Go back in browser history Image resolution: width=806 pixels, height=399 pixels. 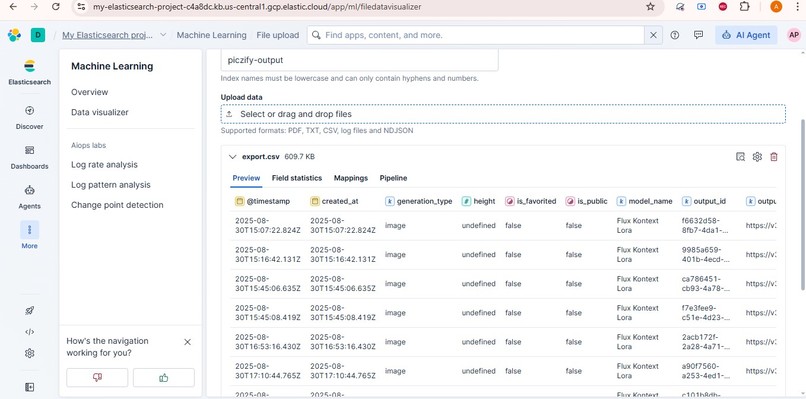(x=14, y=7)
